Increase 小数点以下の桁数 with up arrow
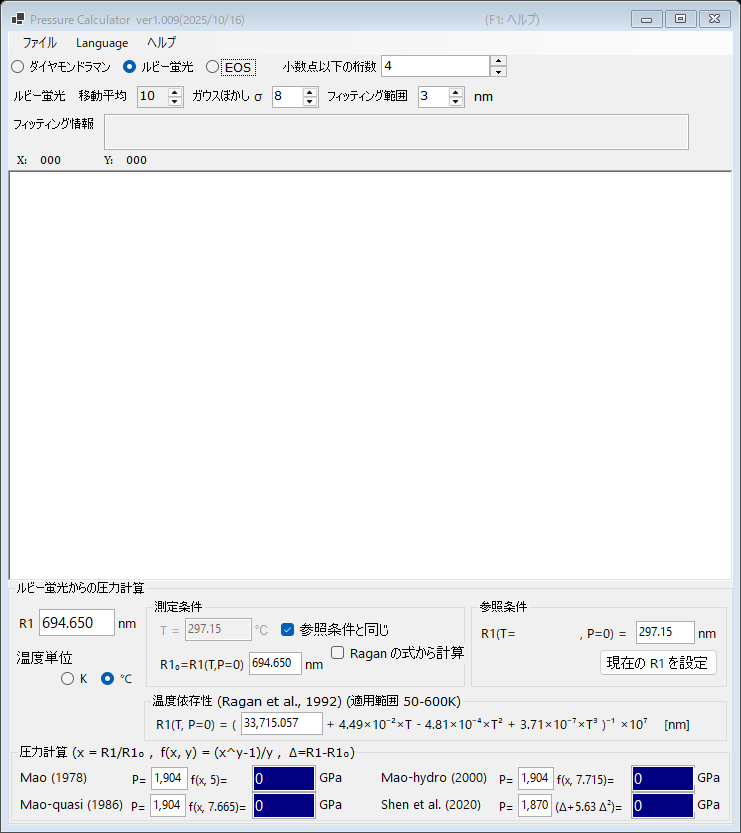The width and height of the screenshot is (741, 833). [x=498, y=61]
